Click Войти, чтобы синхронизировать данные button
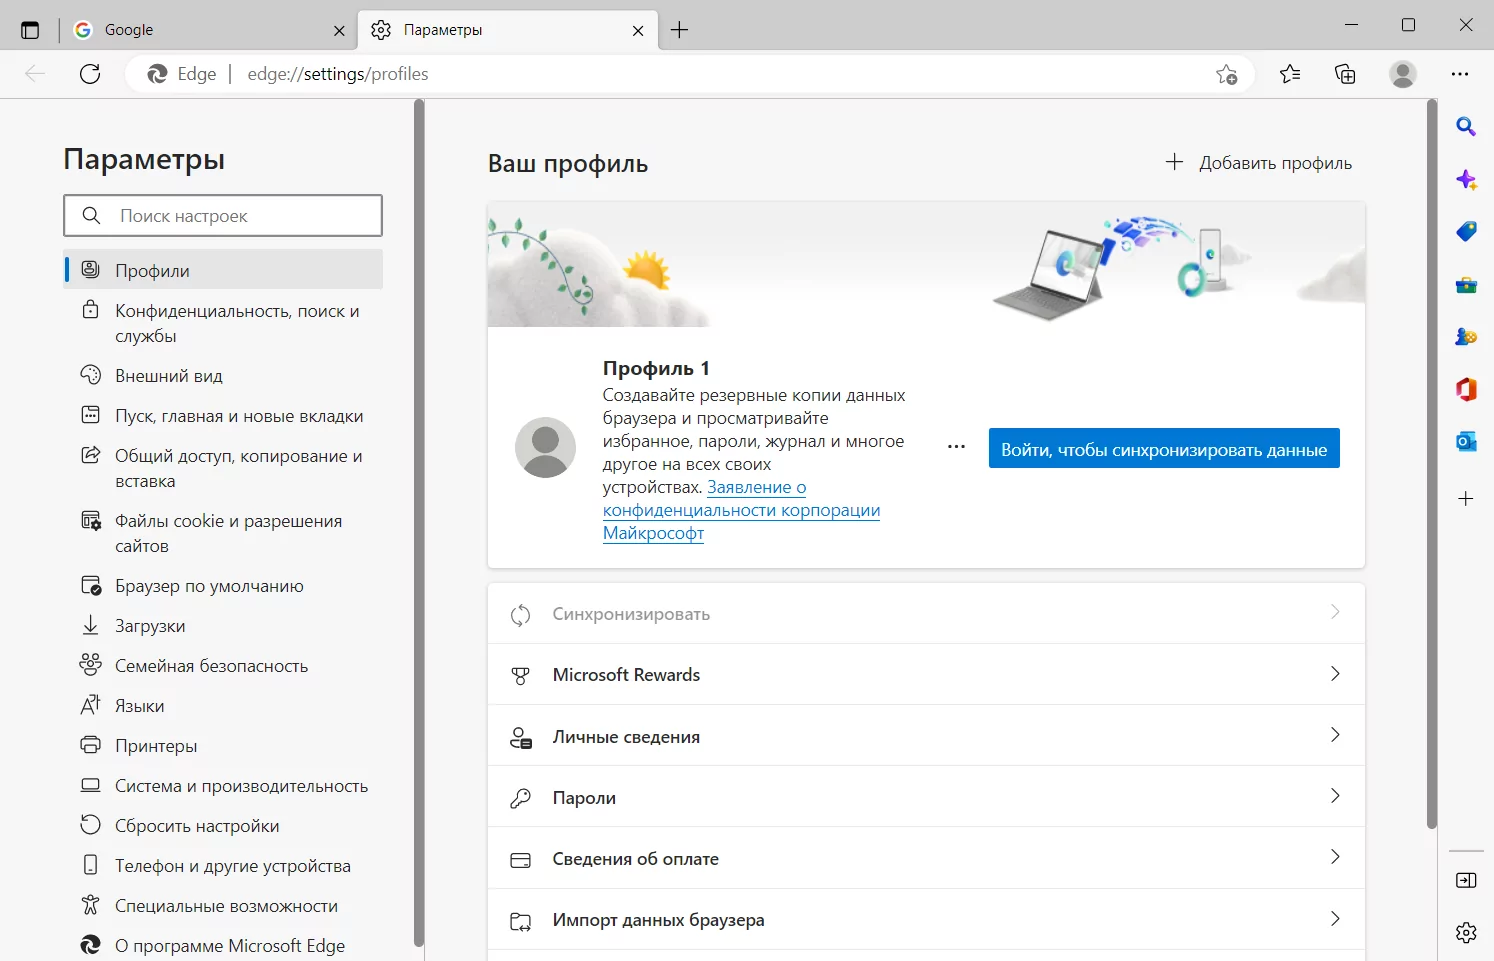Viewport: 1494px width, 961px height. (x=1164, y=449)
